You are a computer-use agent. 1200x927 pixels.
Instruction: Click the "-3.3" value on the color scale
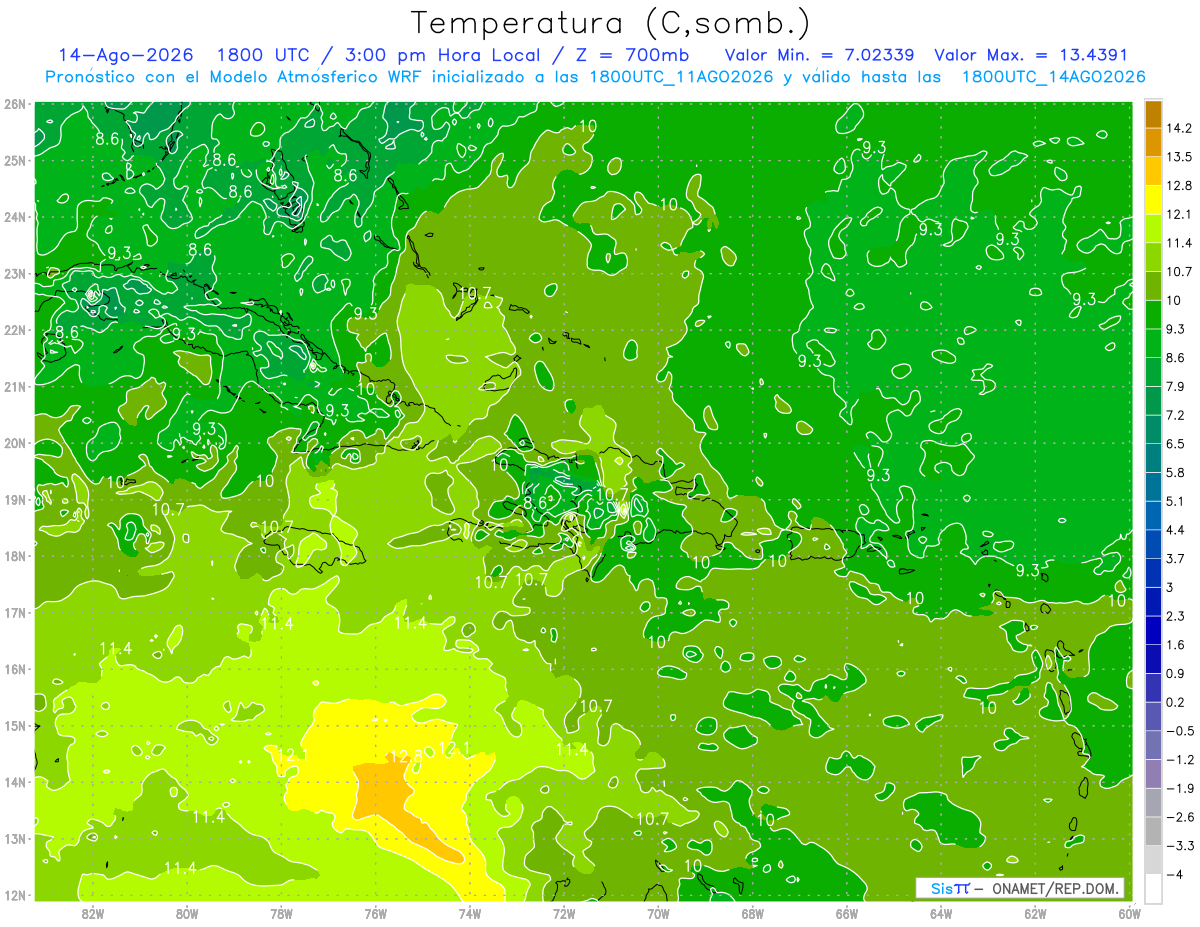pos(1180,846)
